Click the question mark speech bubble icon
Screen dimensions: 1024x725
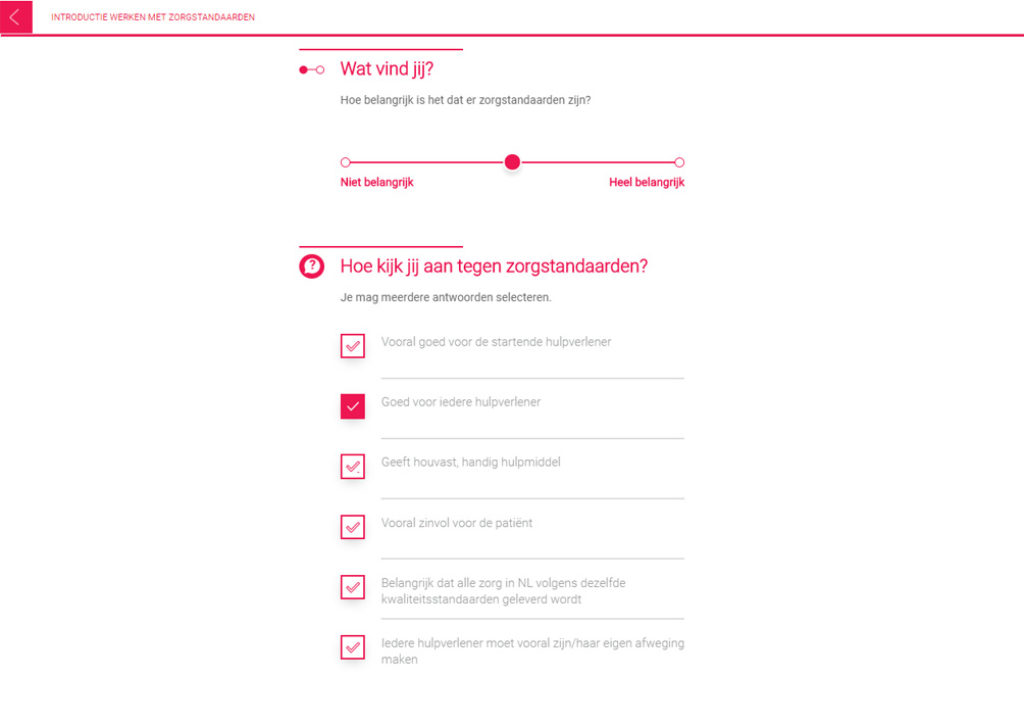[x=312, y=266]
